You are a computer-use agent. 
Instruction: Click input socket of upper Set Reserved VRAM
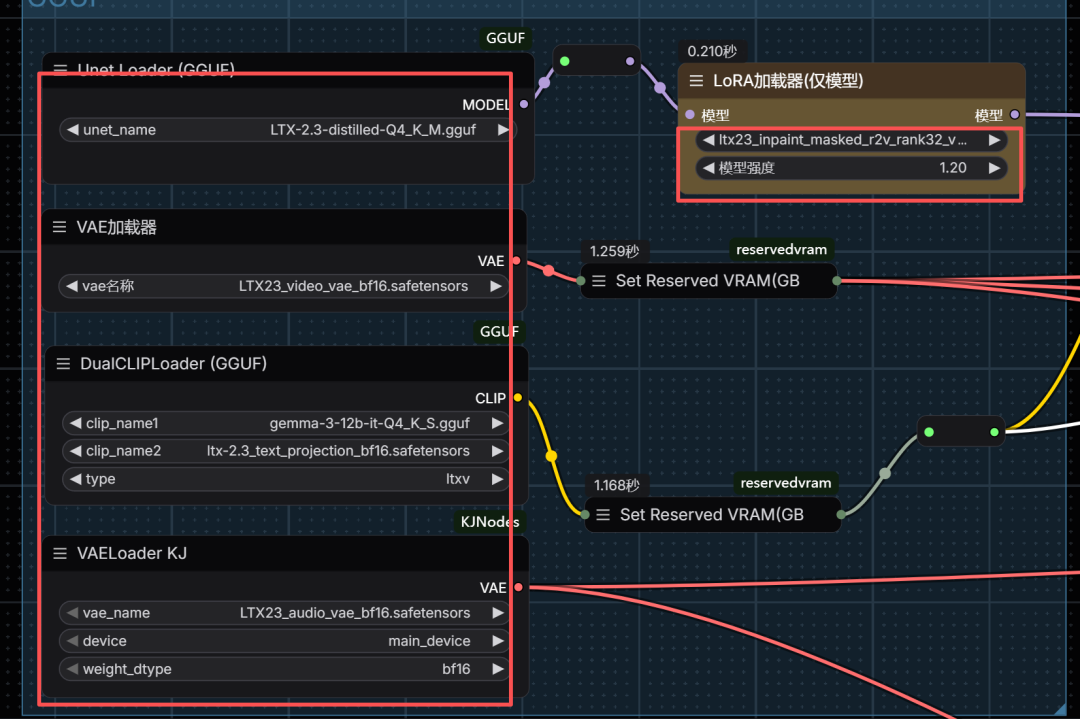click(x=581, y=281)
